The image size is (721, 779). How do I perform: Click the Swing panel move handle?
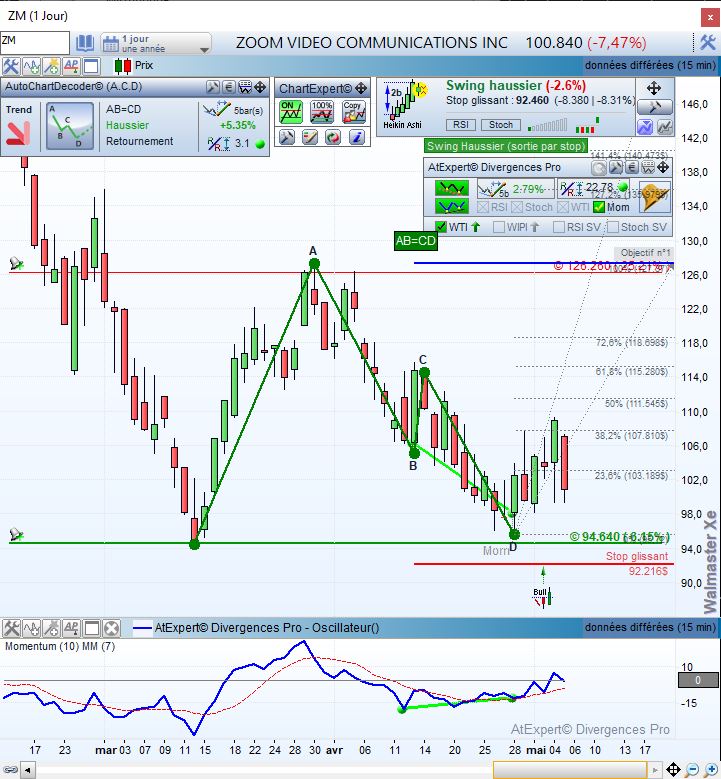[x=653, y=88]
